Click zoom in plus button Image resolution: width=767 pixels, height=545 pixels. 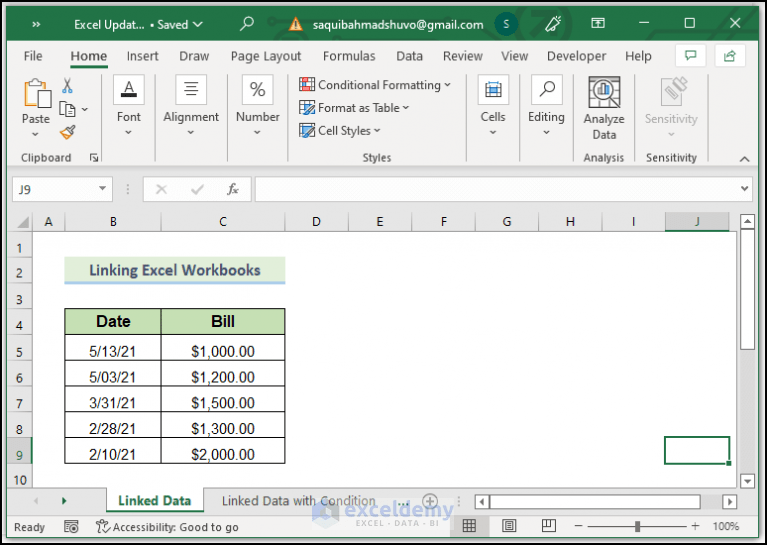(x=695, y=526)
